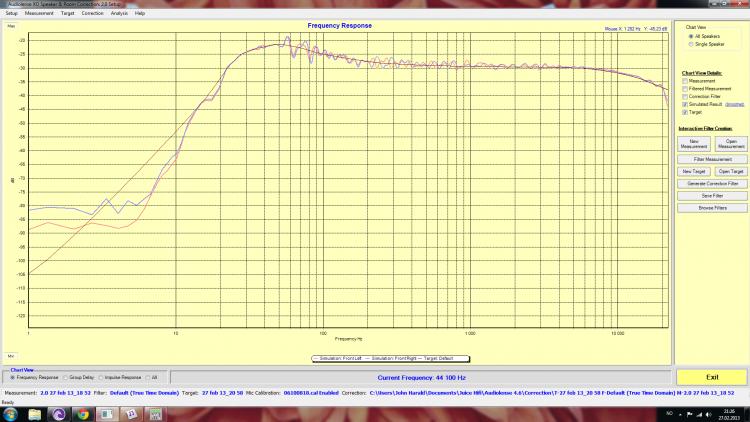
Task: Click the Max button above the dB axis
Action: tap(11, 26)
